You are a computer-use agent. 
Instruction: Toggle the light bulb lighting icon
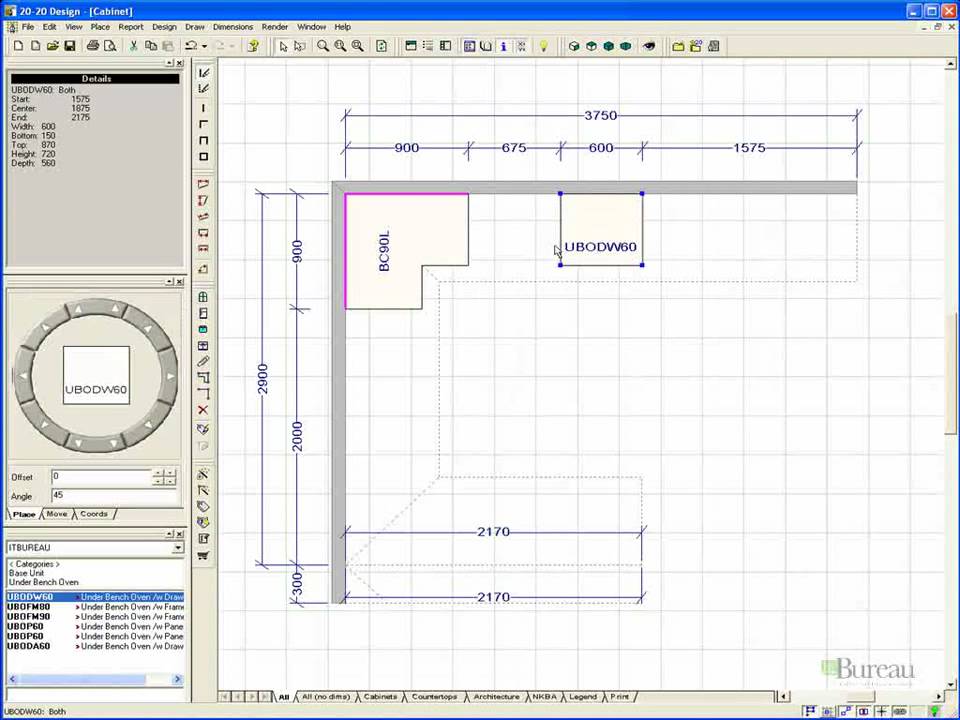point(543,46)
